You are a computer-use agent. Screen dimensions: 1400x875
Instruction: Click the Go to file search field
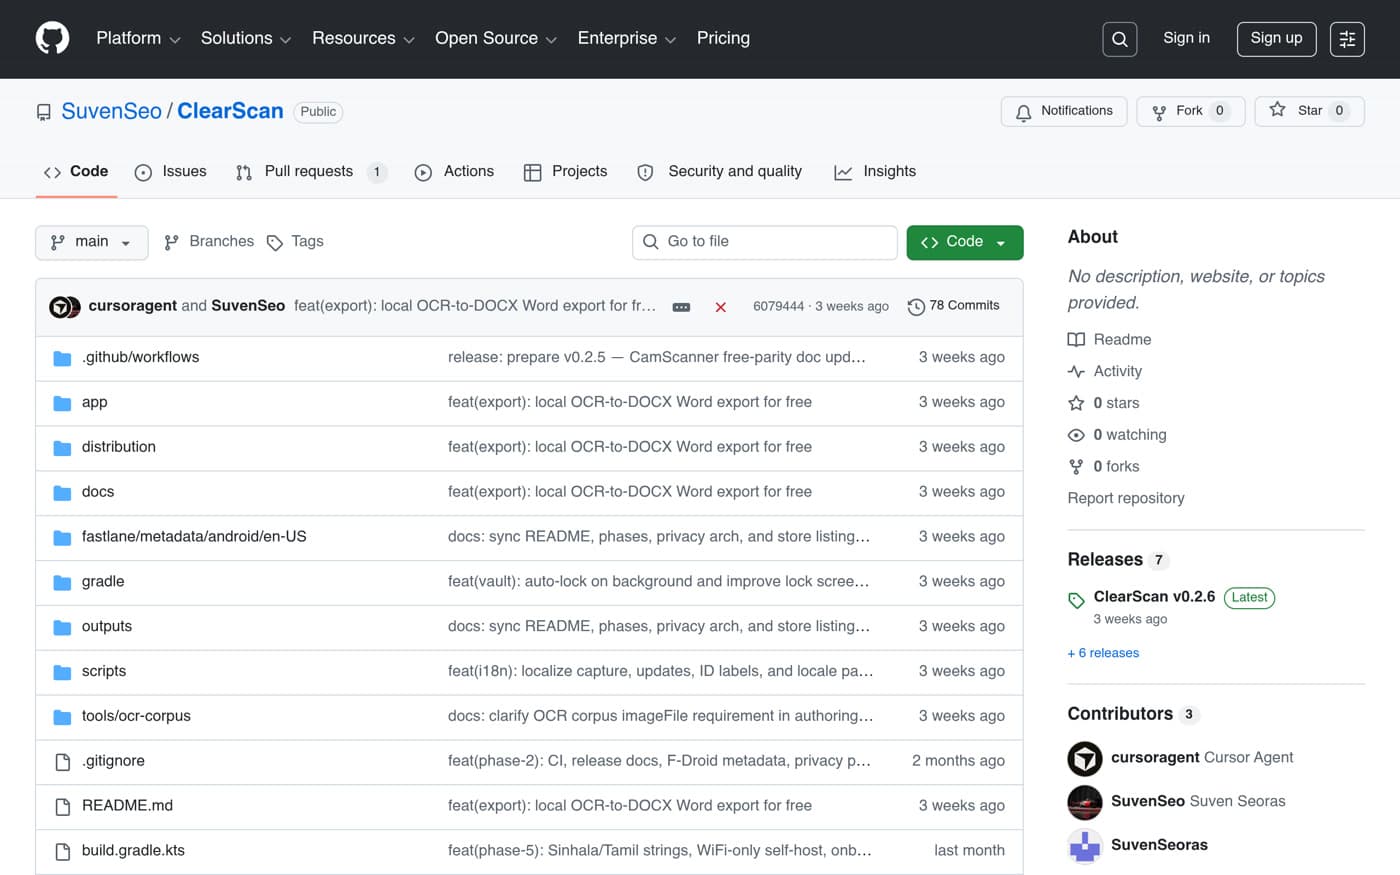[x=765, y=242]
